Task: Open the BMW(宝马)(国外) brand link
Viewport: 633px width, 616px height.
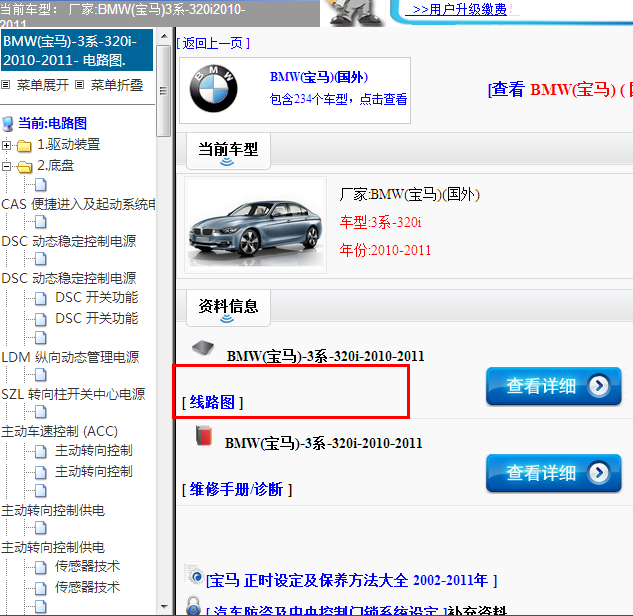Action: click(319, 77)
